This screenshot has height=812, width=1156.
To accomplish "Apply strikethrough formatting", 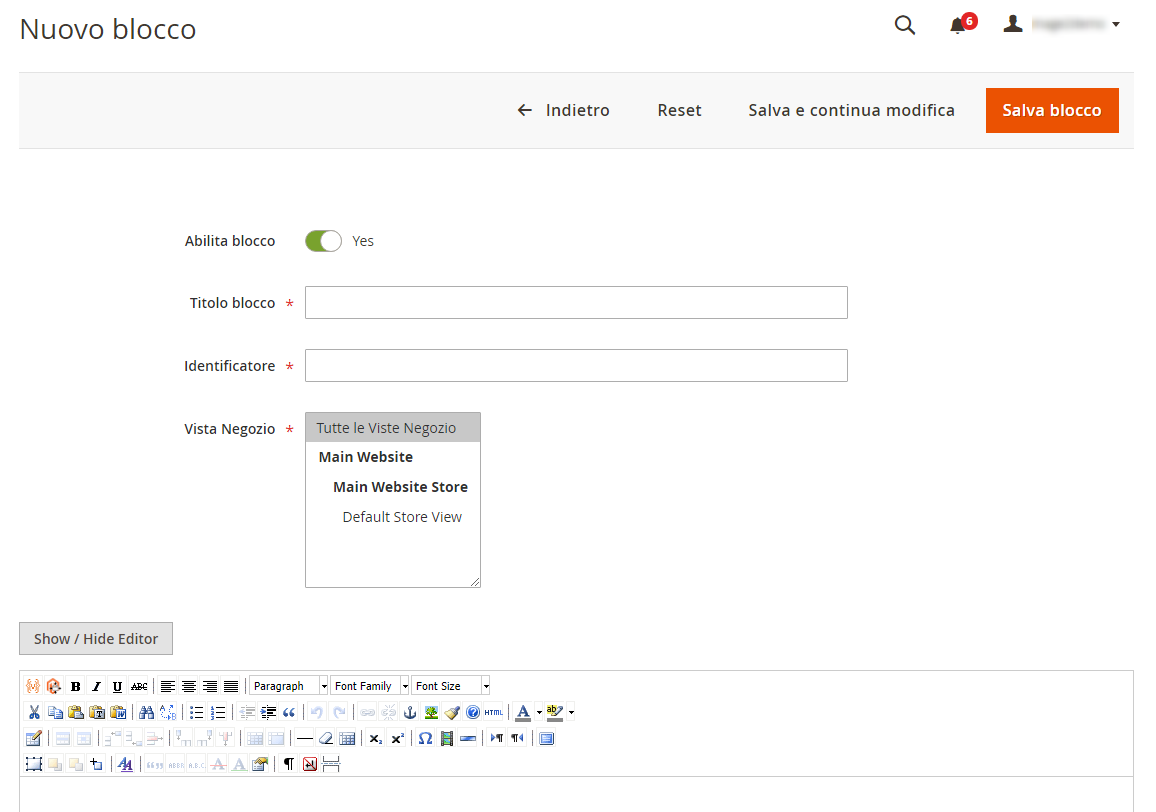I will (x=139, y=687).
